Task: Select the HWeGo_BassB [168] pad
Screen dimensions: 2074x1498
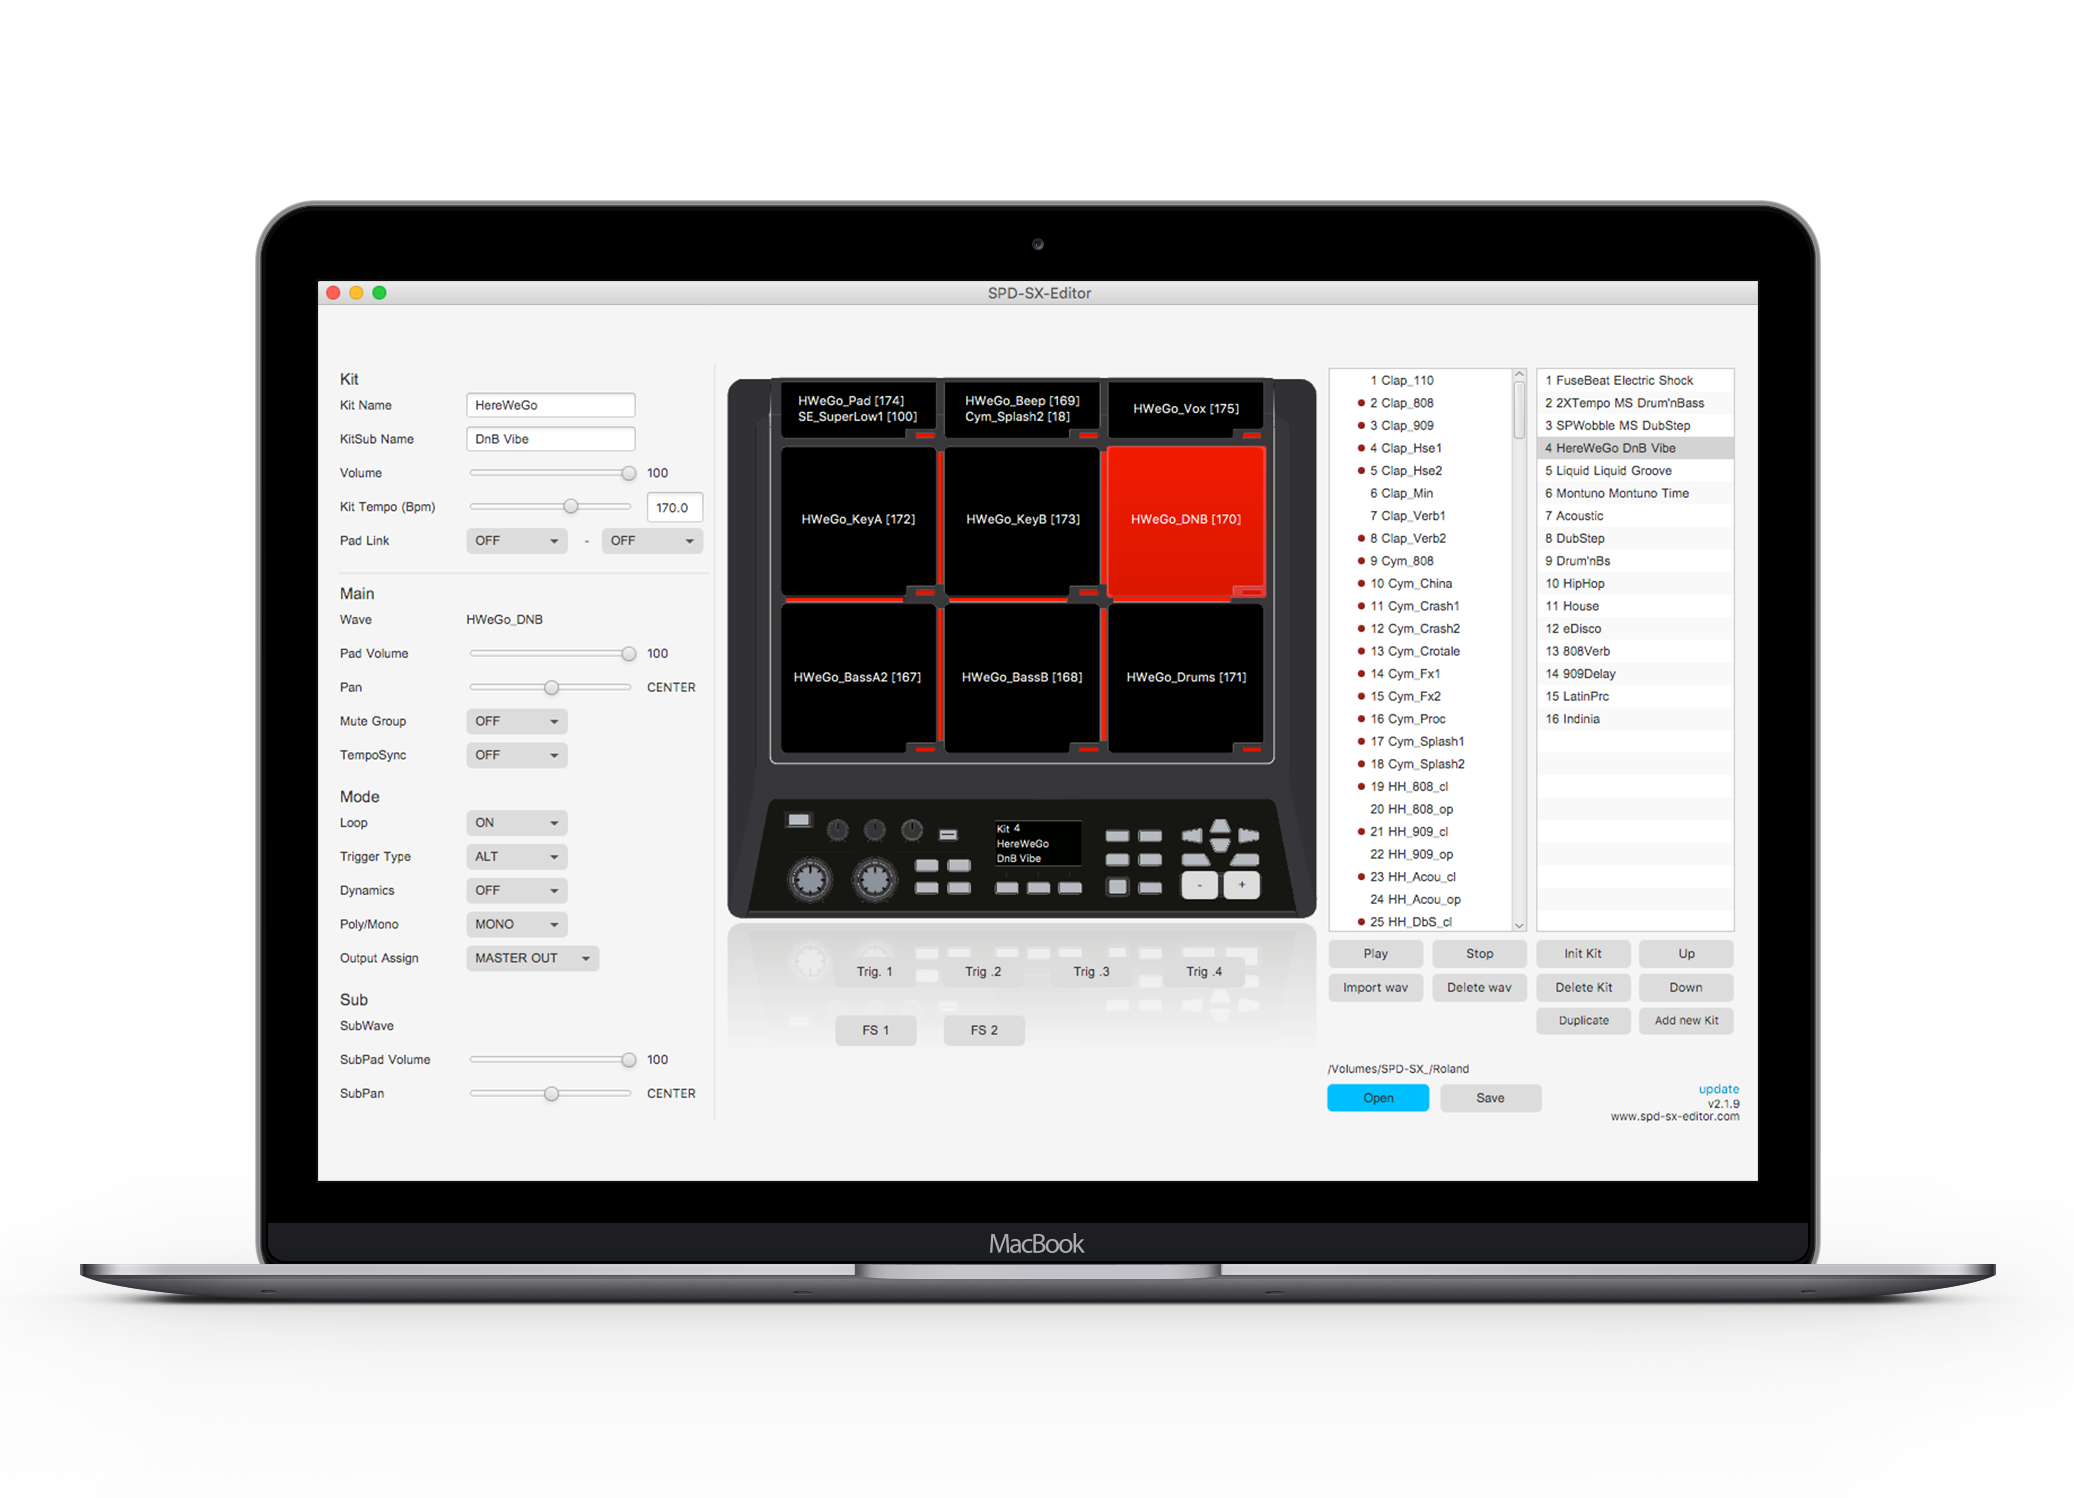Action: point(1022,678)
